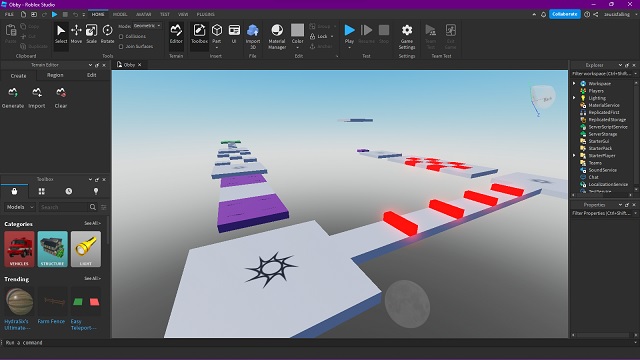Activate the Move tool
Image resolution: width=640 pixels, height=360 pixels.
click(x=76, y=34)
